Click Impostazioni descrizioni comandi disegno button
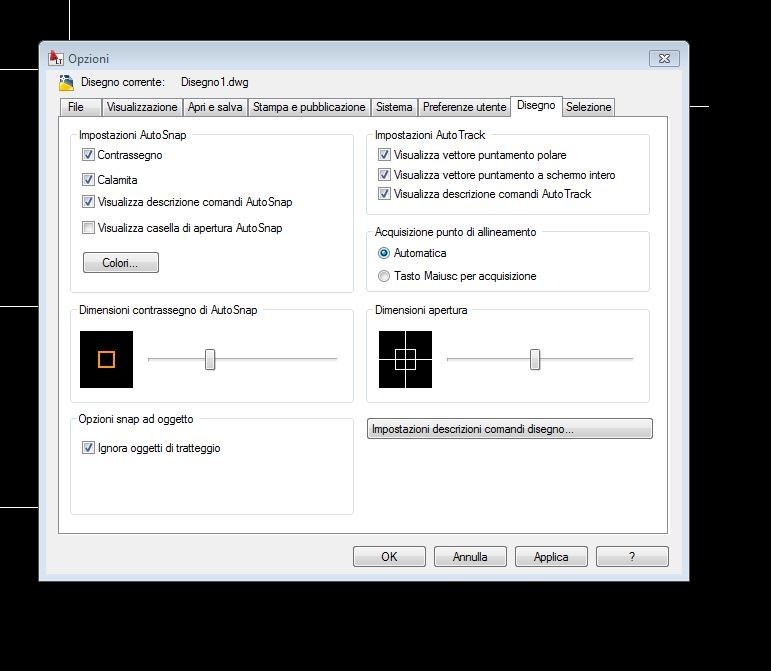 tap(510, 429)
